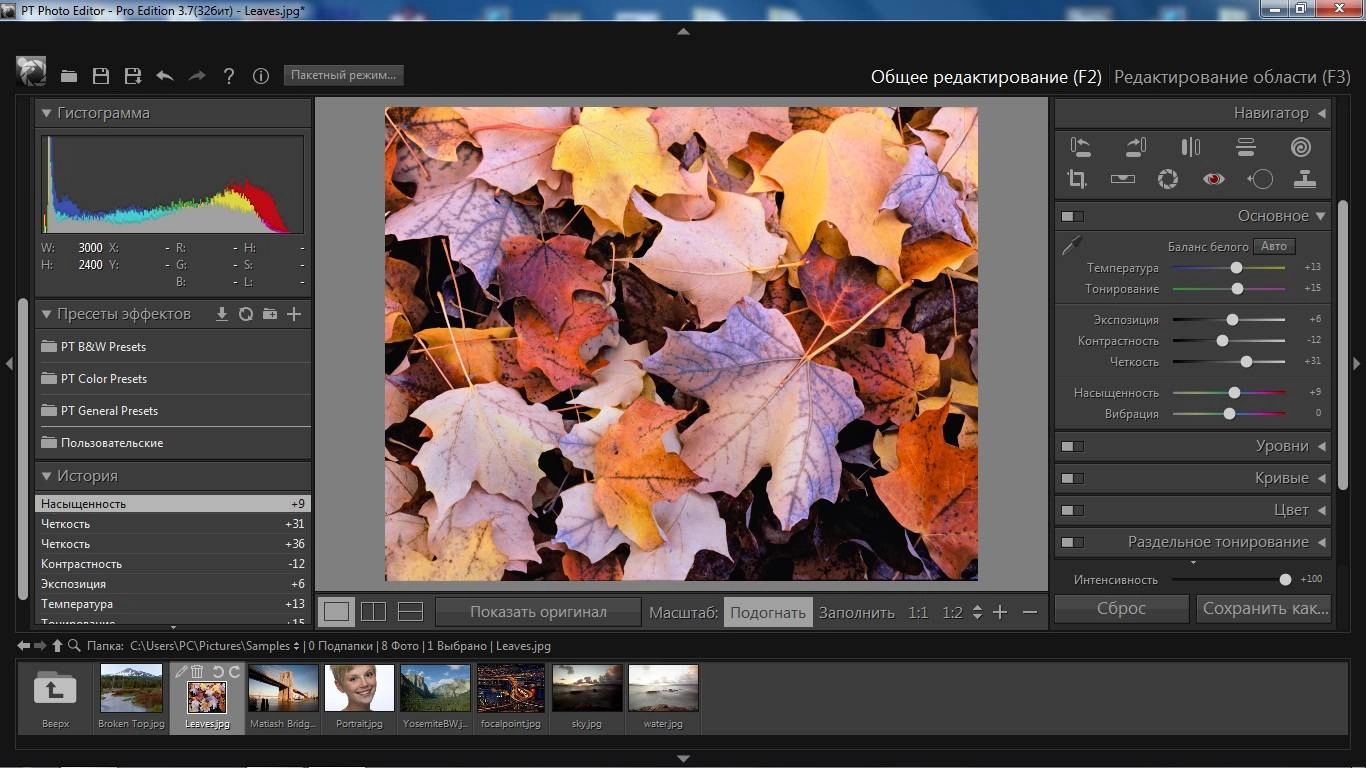Viewport: 1366px width, 768px height.
Task: Create a new preset folder
Action: tap(270, 314)
